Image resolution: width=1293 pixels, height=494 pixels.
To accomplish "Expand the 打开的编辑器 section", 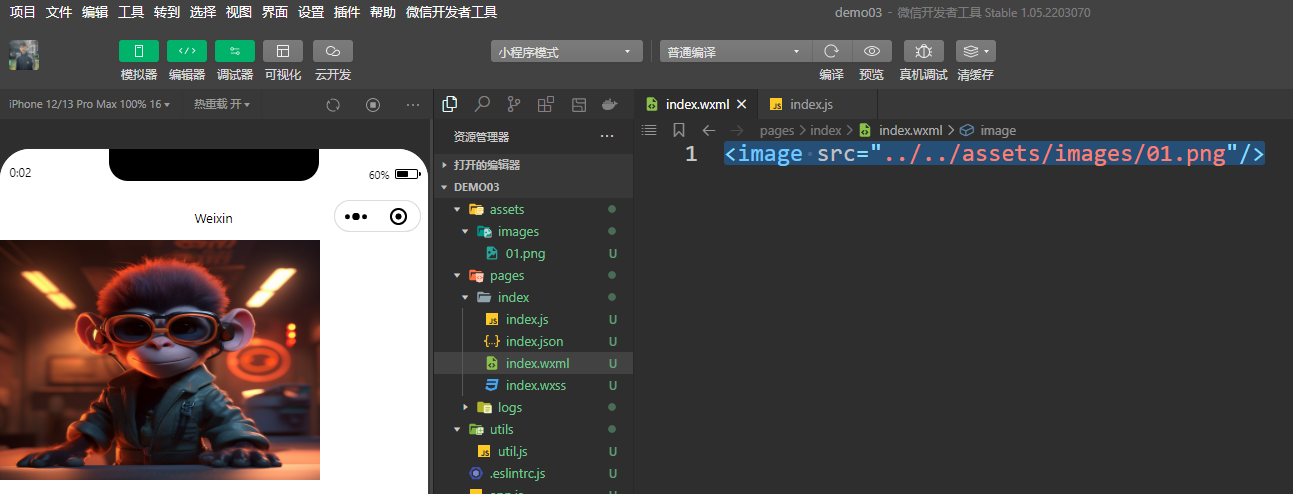I will [533, 165].
